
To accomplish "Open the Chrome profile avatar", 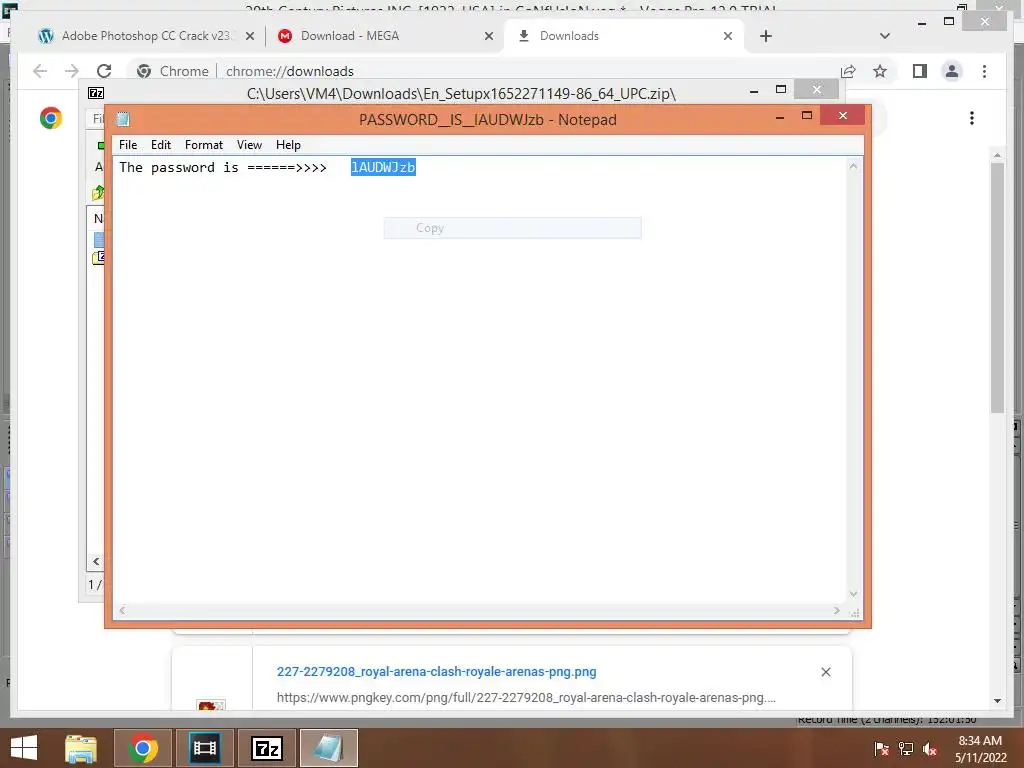I will tap(952, 71).
